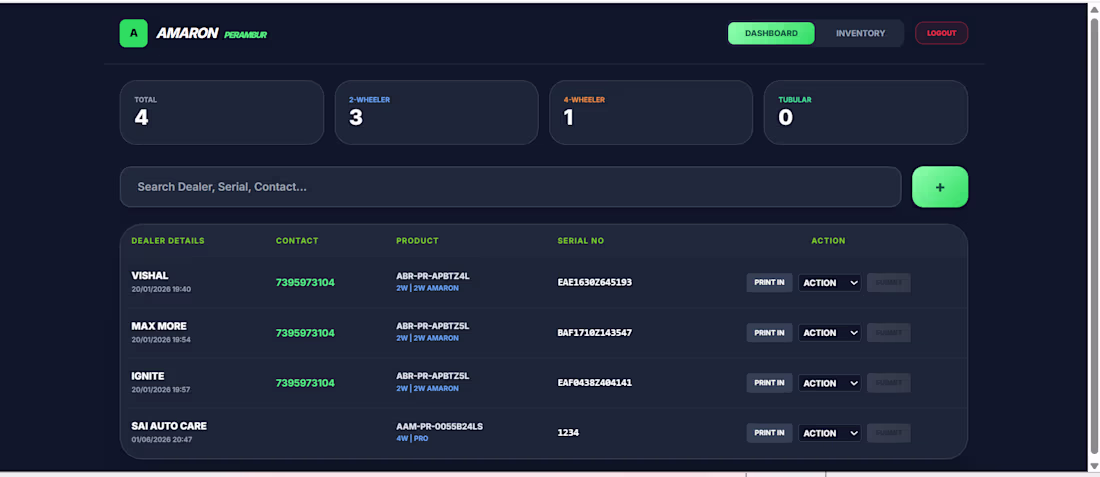The height and width of the screenshot is (477, 1100).
Task: Click the green A logo icon
Action: pos(133,33)
